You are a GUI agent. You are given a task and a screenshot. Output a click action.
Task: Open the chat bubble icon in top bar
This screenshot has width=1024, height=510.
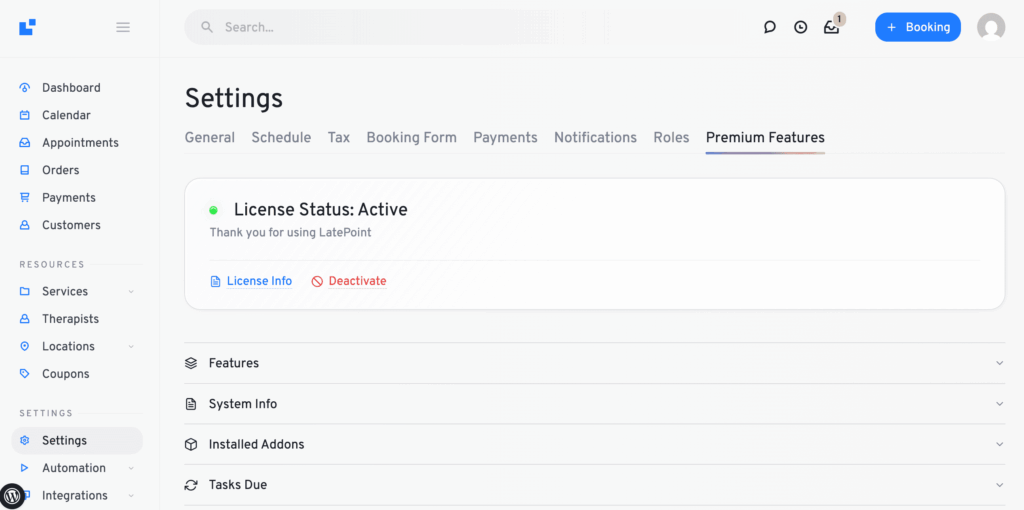pyautogui.click(x=770, y=27)
